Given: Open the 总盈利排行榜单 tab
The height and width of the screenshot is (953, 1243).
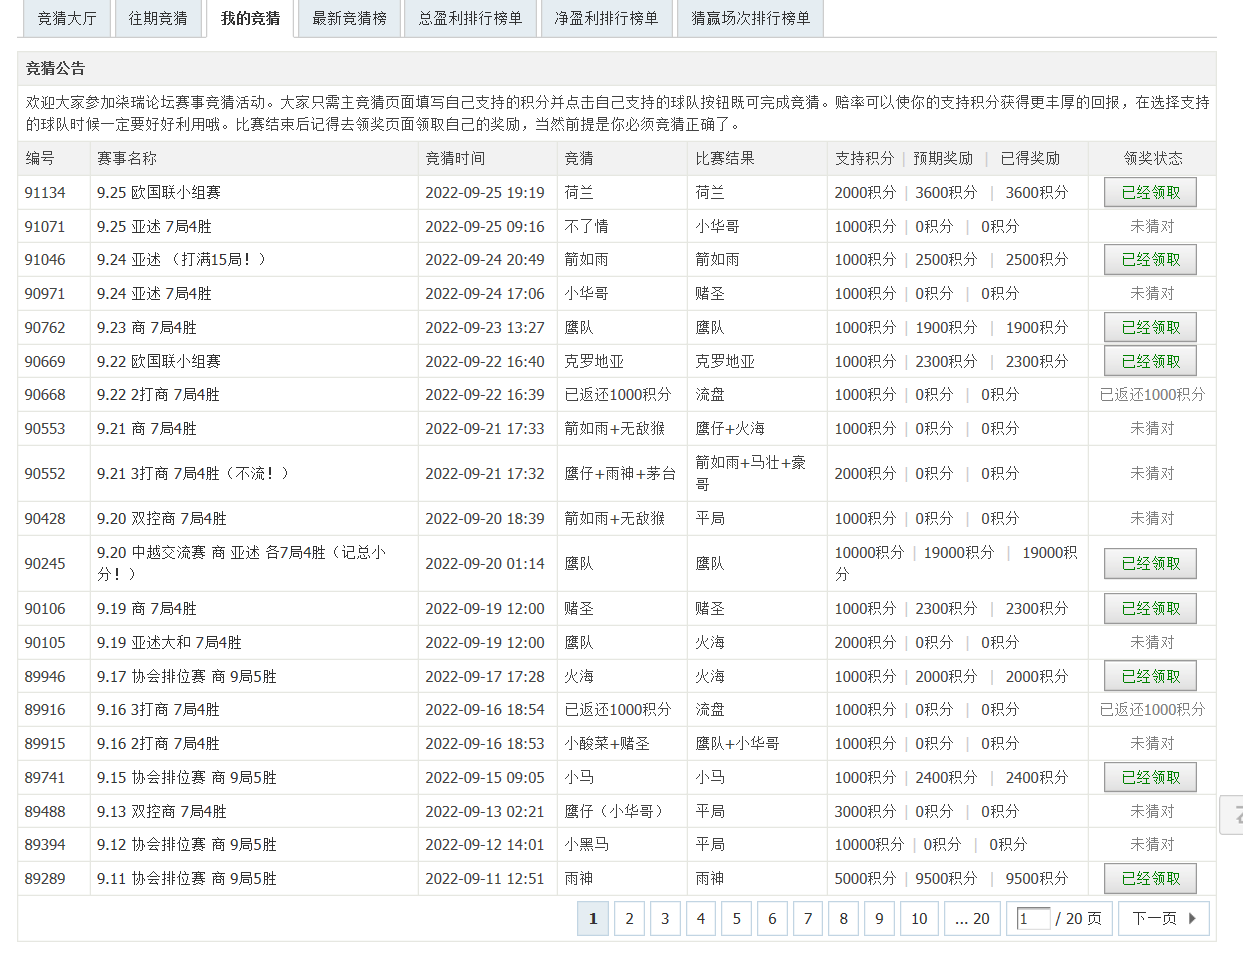Looking at the screenshot, I should (x=470, y=19).
